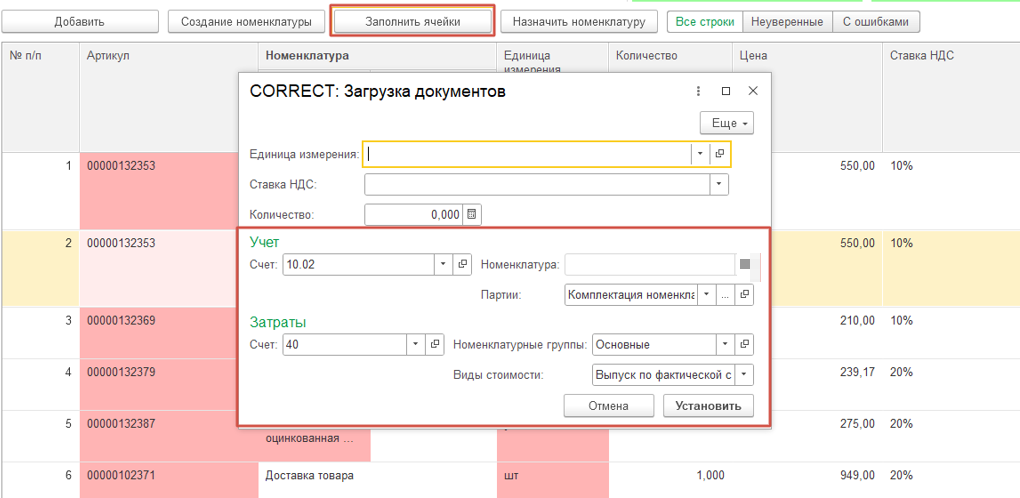The height and width of the screenshot is (498, 1020).
Task: Expand the Учет Счет 10.02 dropdown
Action: pos(443,265)
